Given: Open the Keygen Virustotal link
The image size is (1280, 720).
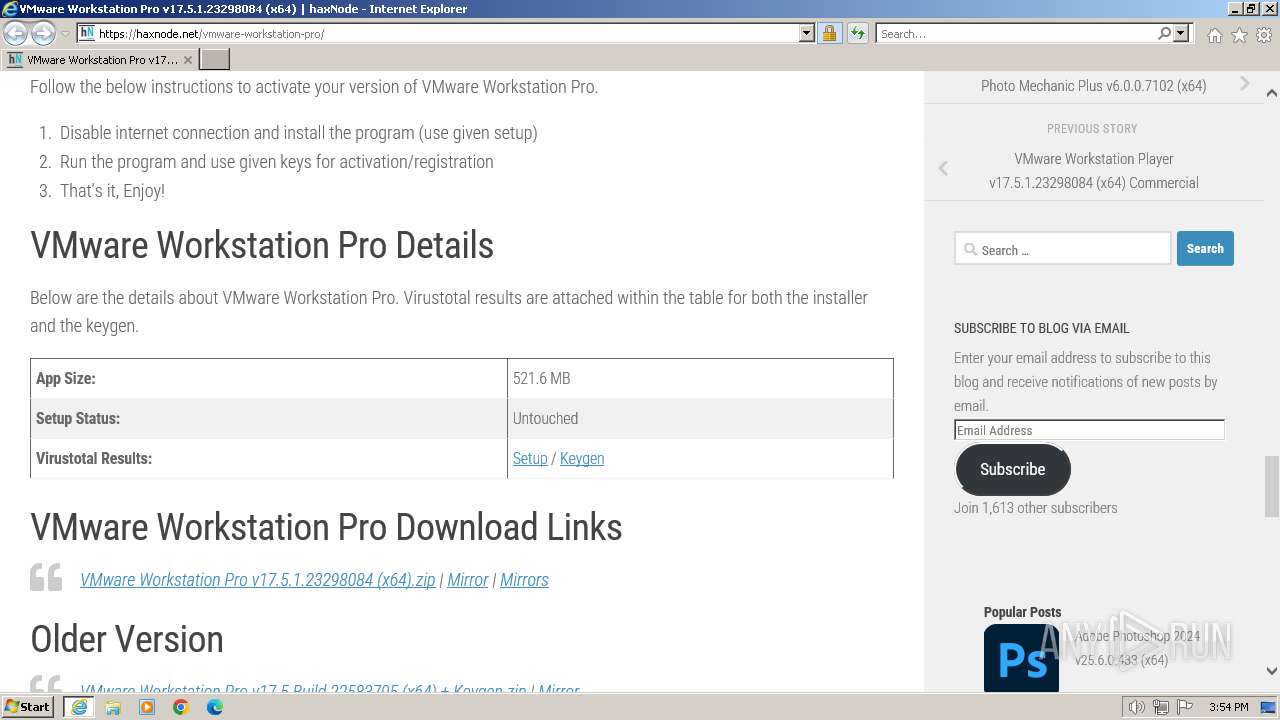Looking at the screenshot, I should click(582, 458).
